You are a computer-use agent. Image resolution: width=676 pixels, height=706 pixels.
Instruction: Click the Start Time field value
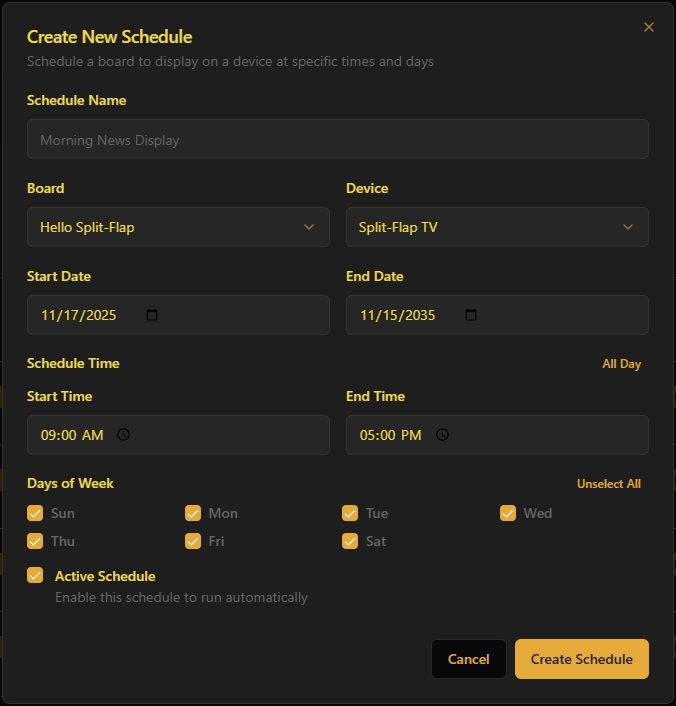72,435
